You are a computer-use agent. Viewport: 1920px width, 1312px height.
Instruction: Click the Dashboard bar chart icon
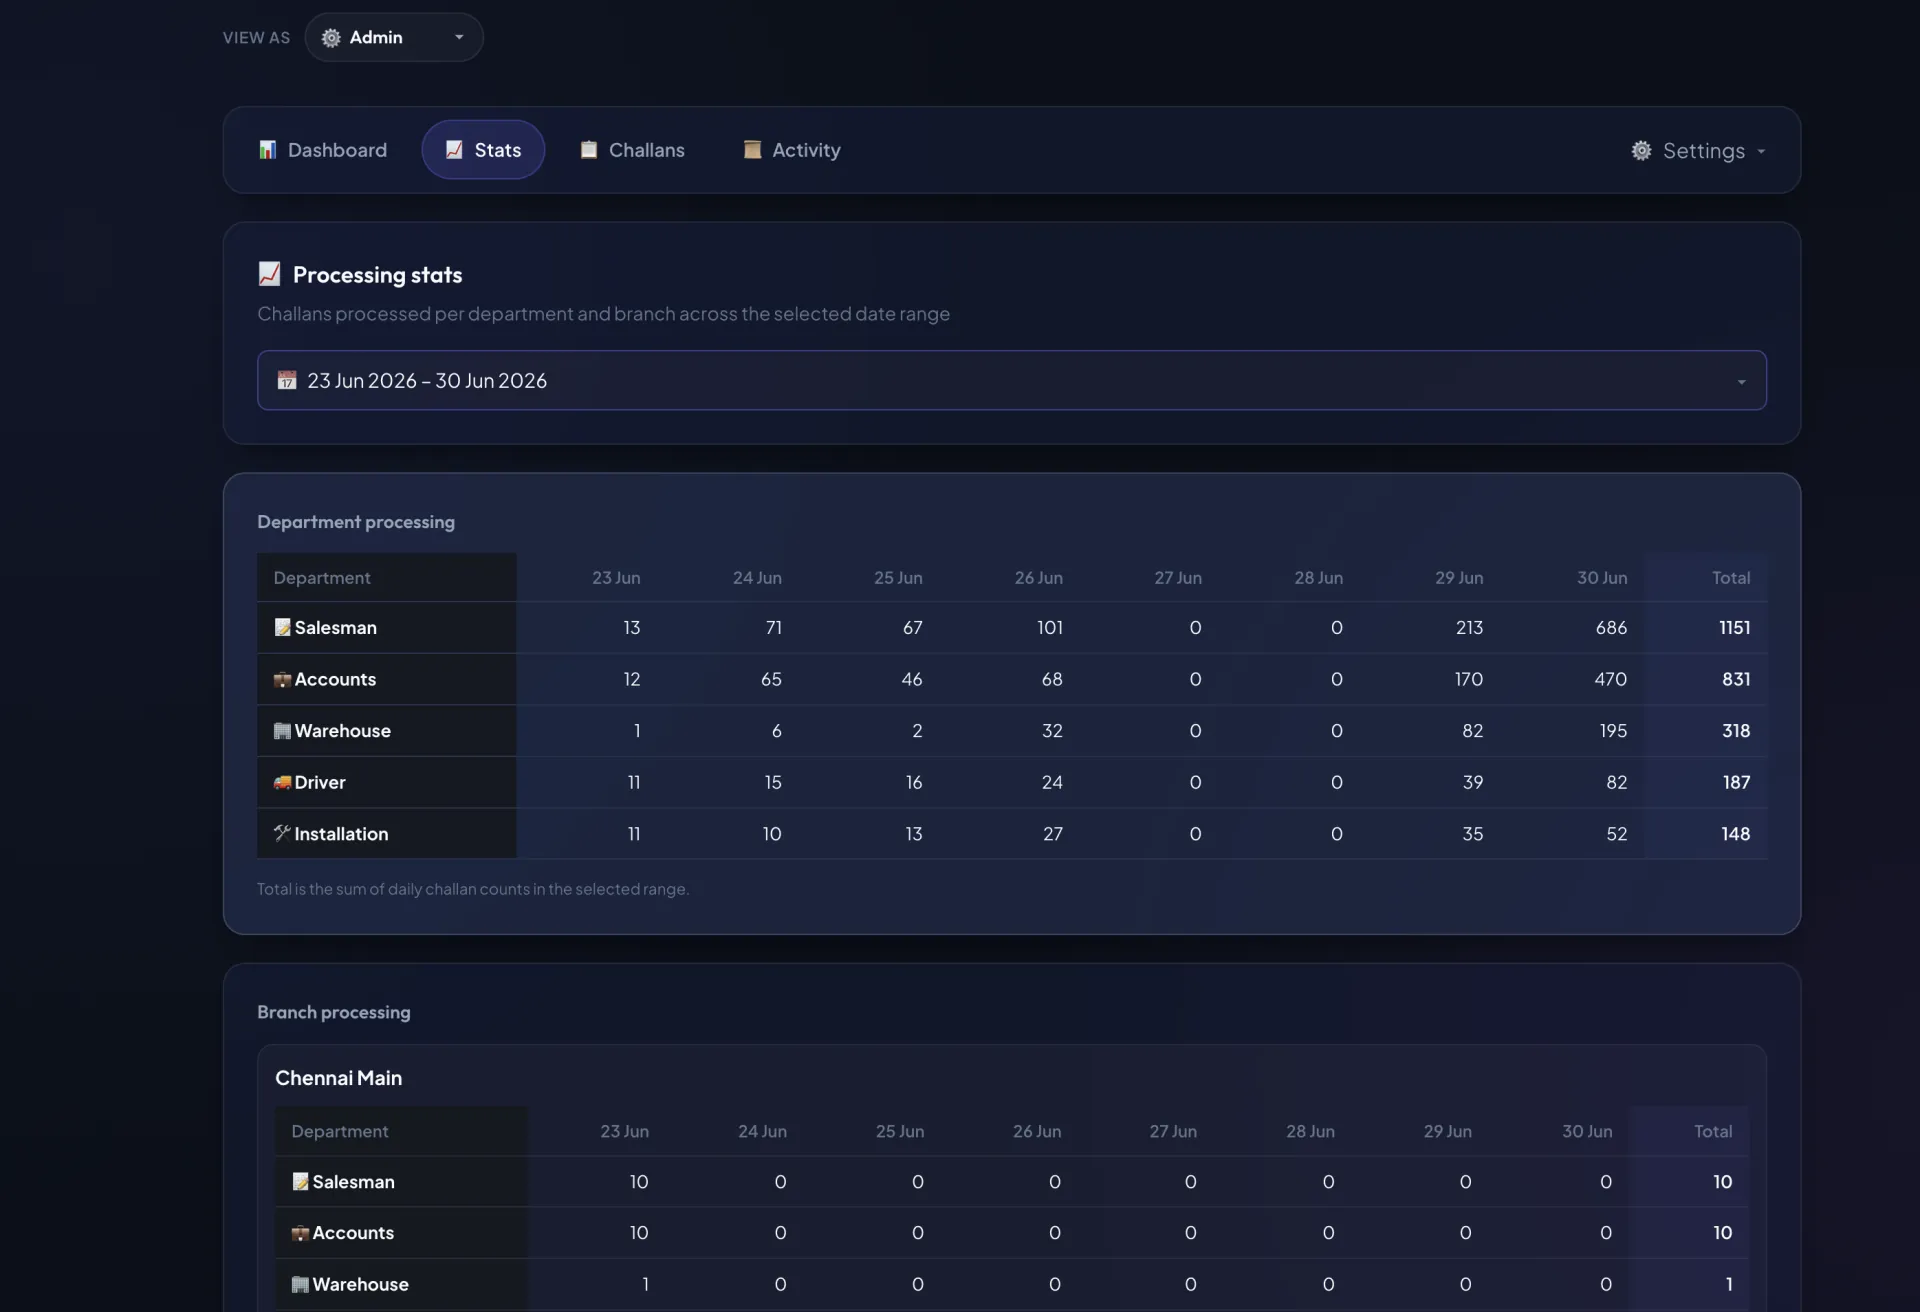pyautogui.click(x=267, y=150)
